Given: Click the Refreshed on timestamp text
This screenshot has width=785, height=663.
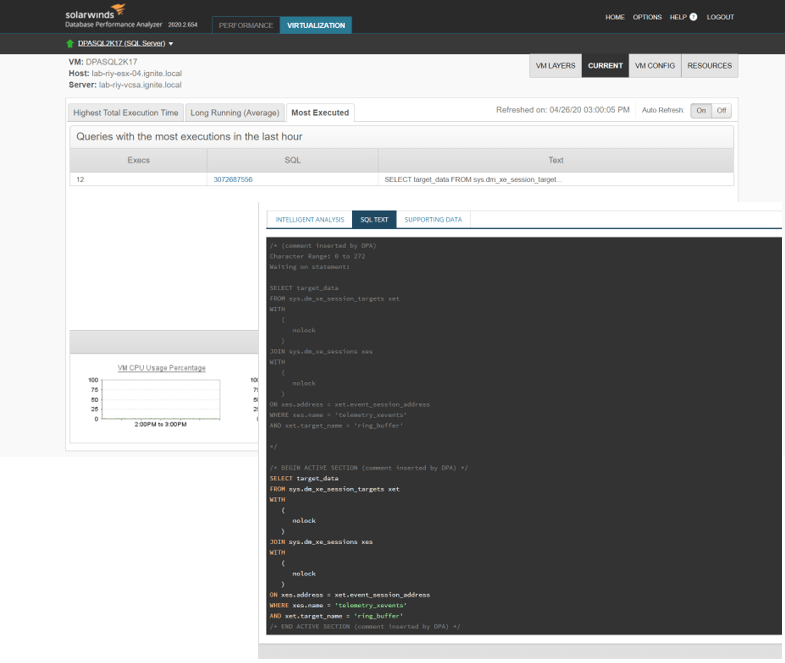Looking at the screenshot, I should (x=563, y=110).
